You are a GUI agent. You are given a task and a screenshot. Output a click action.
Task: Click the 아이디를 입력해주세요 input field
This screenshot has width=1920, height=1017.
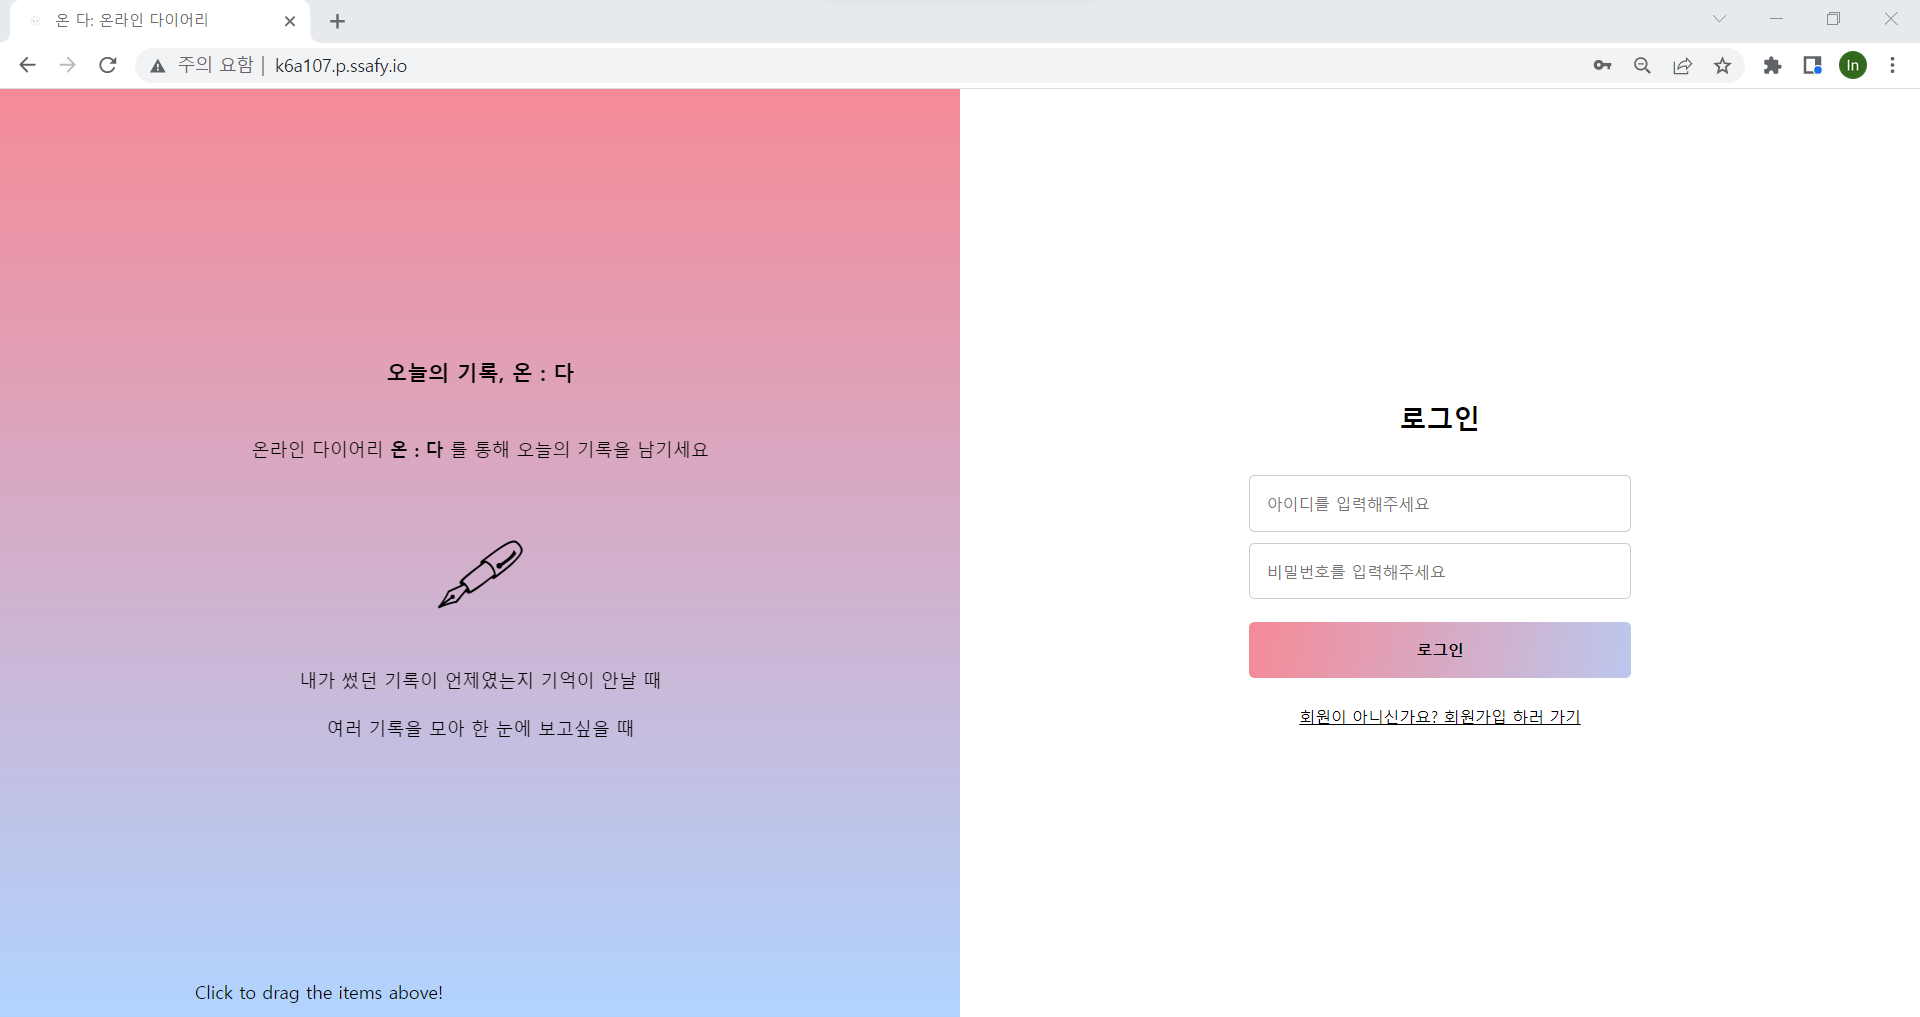click(x=1438, y=503)
